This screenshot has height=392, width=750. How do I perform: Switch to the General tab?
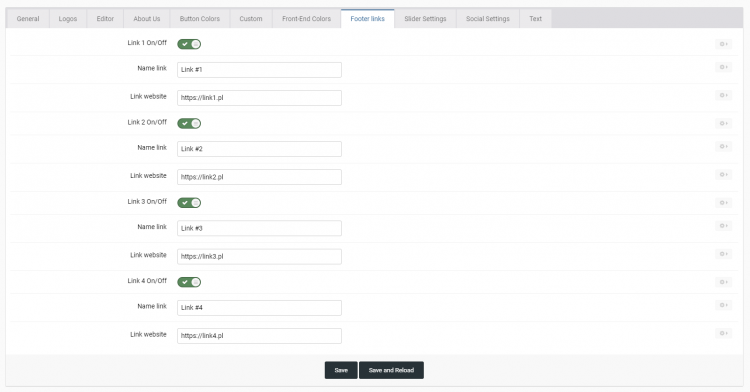tap(28, 19)
